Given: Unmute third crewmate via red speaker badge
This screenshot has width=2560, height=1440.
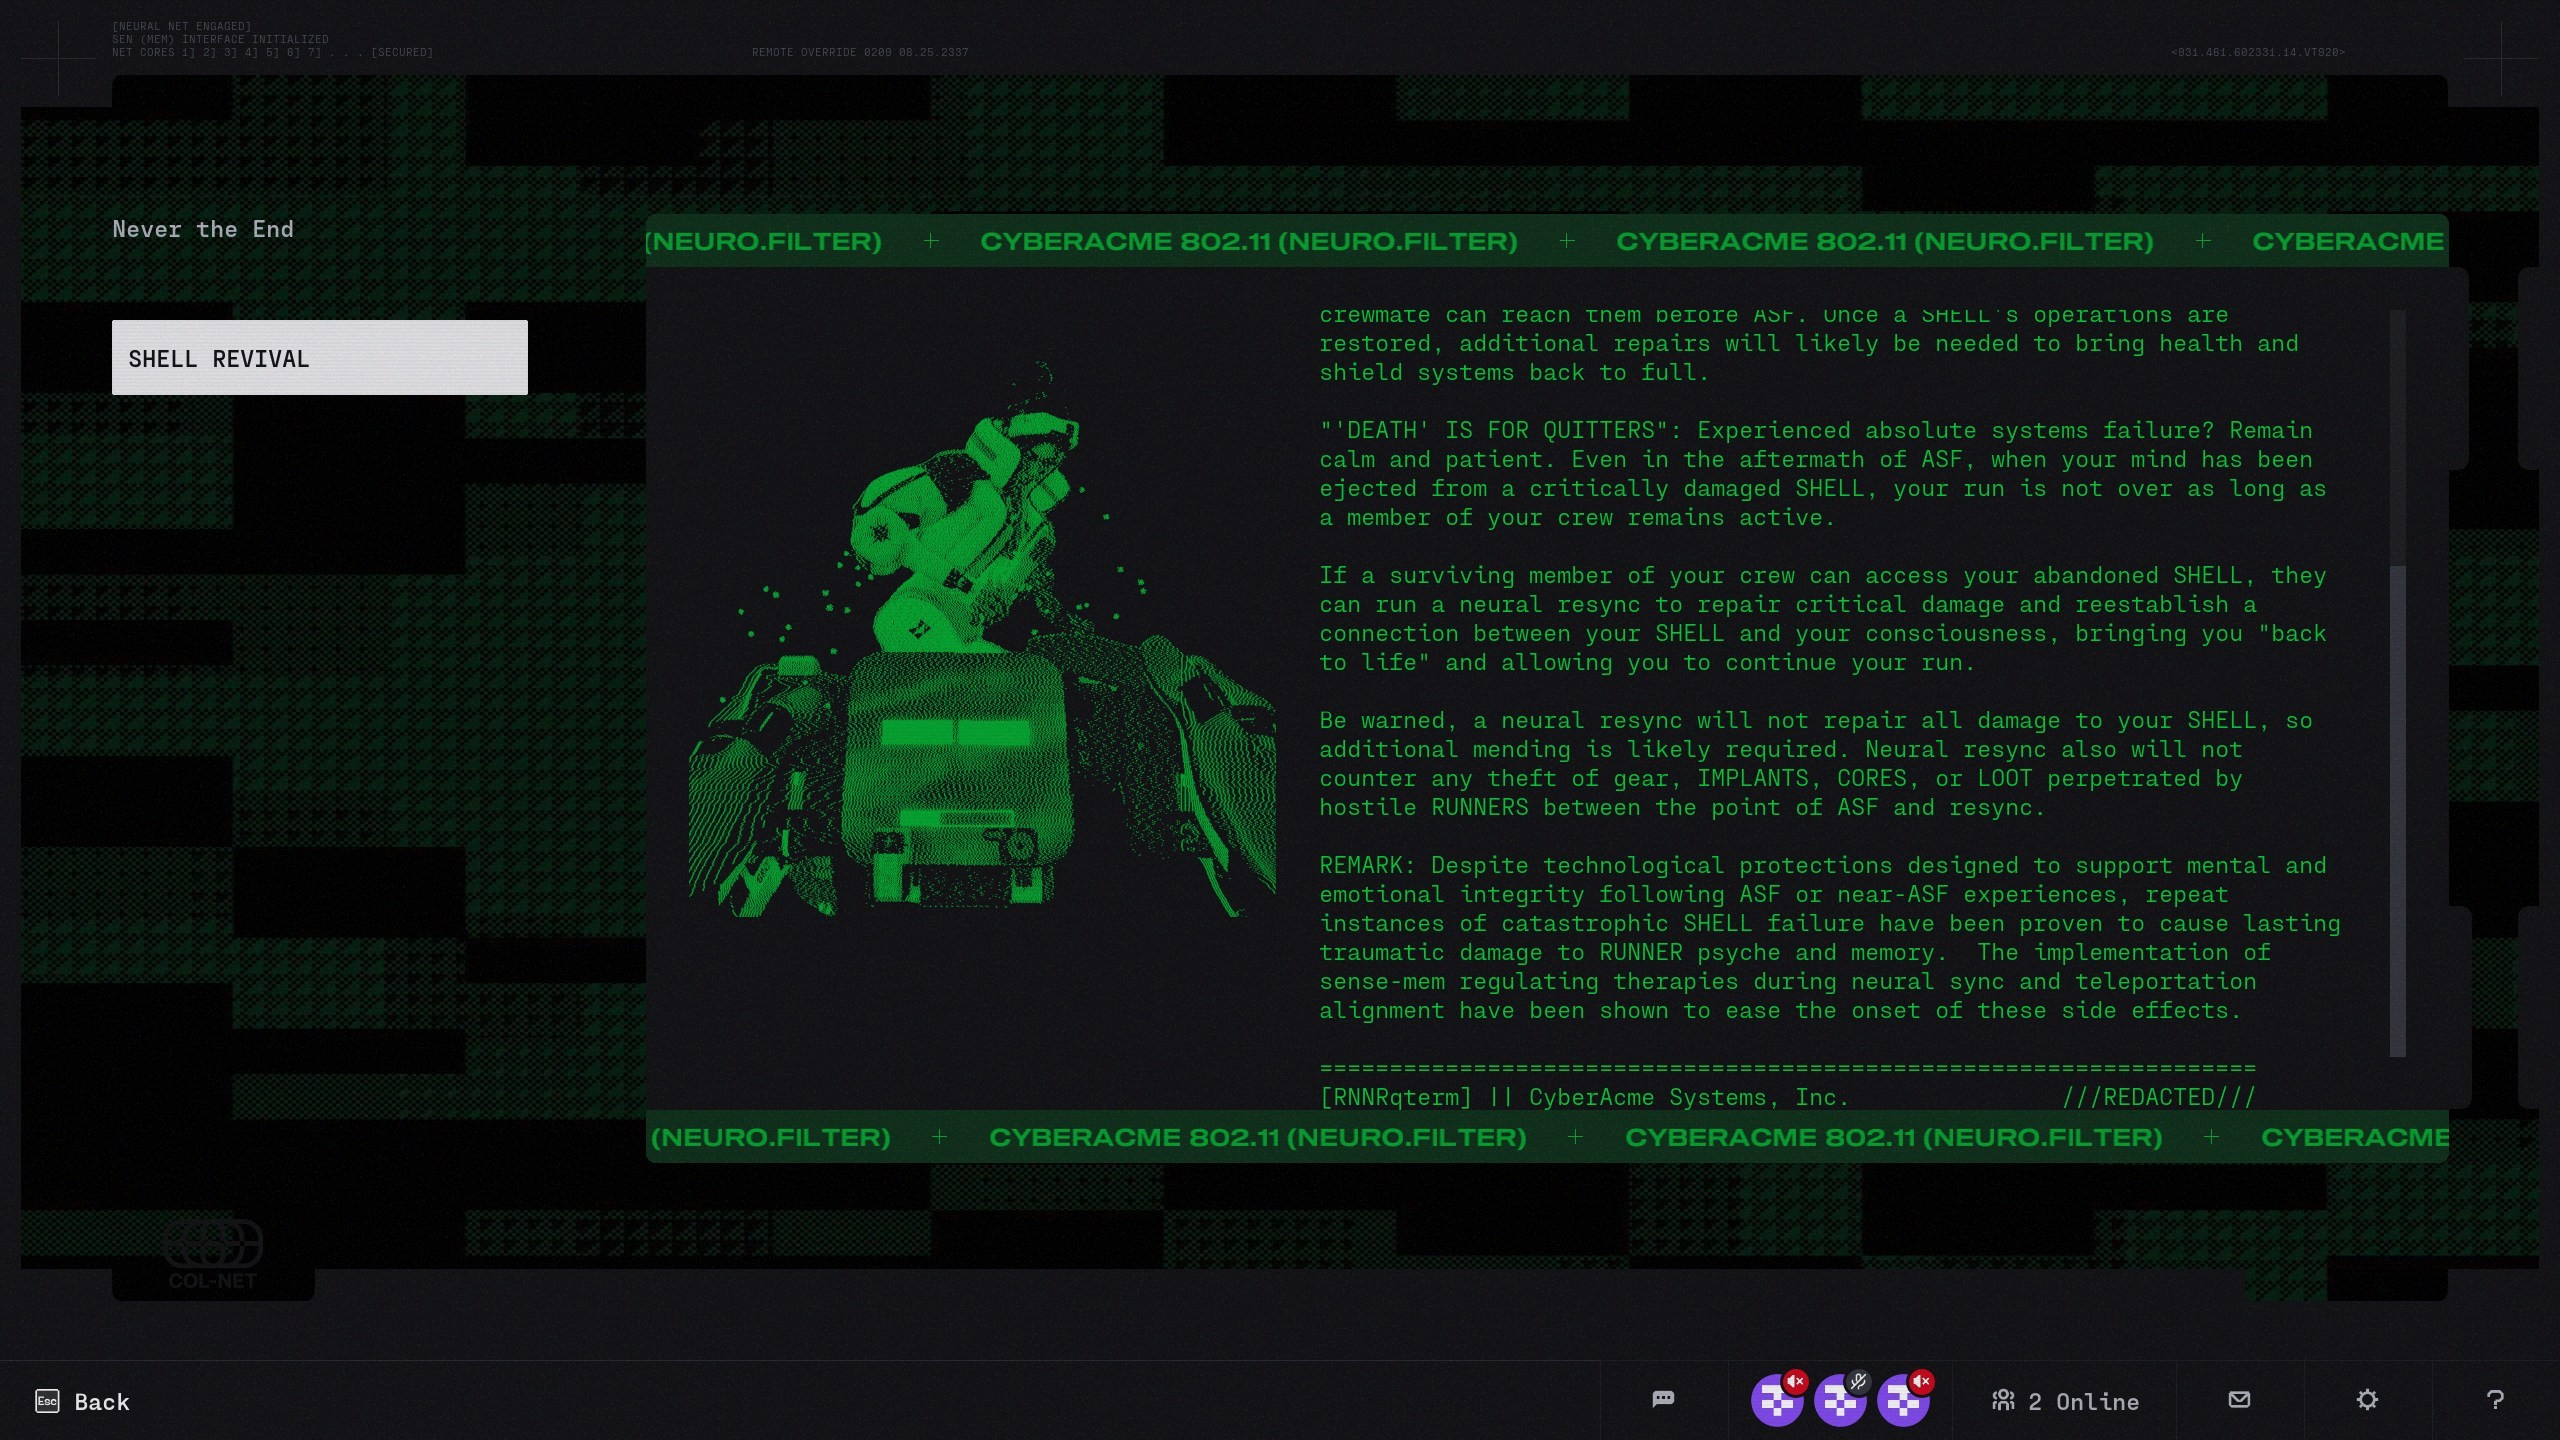Looking at the screenshot, I should tap(1922, 1381).
